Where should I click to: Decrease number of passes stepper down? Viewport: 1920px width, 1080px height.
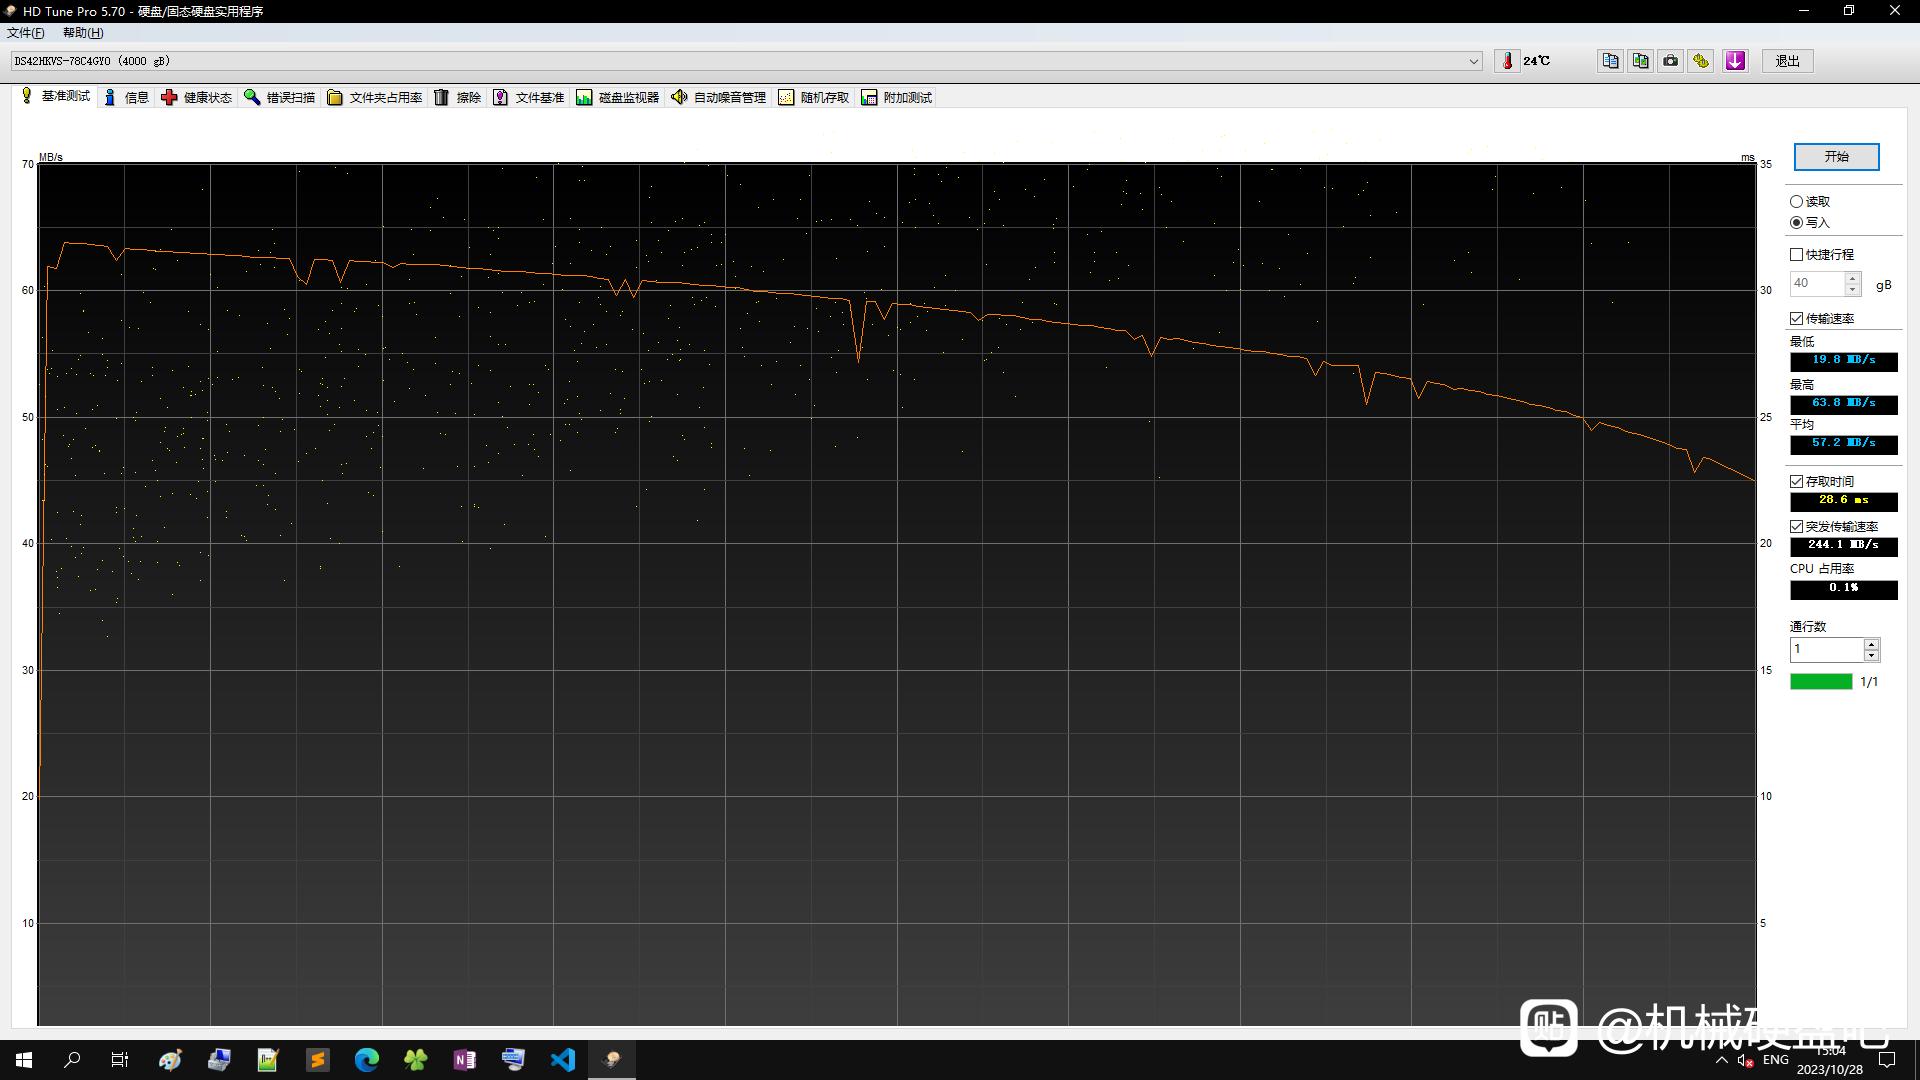(x=1871, y=656)
